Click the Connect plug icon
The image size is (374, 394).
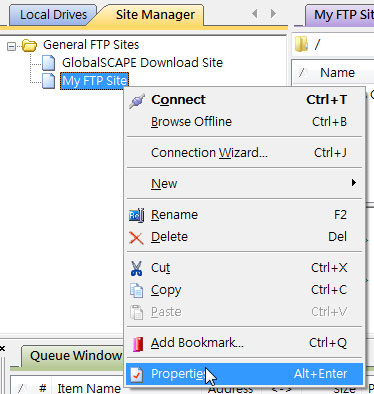click(137, 101)
